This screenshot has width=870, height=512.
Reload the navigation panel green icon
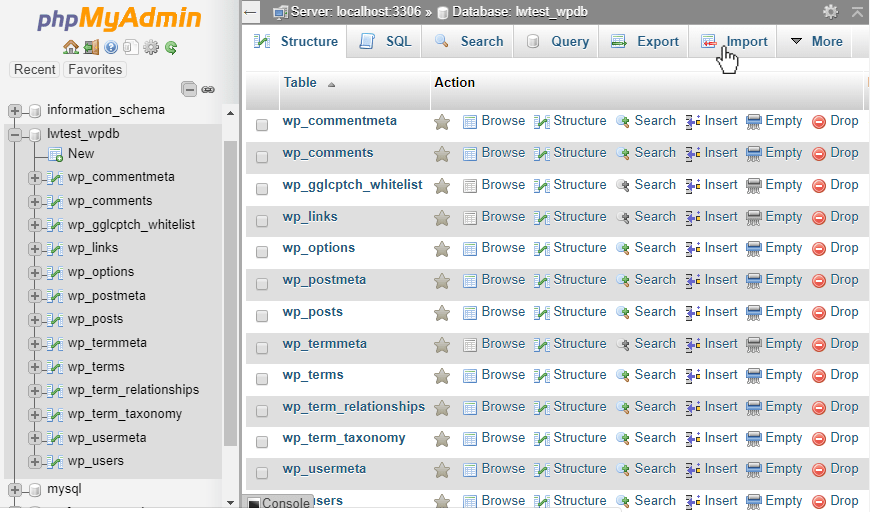171,48
